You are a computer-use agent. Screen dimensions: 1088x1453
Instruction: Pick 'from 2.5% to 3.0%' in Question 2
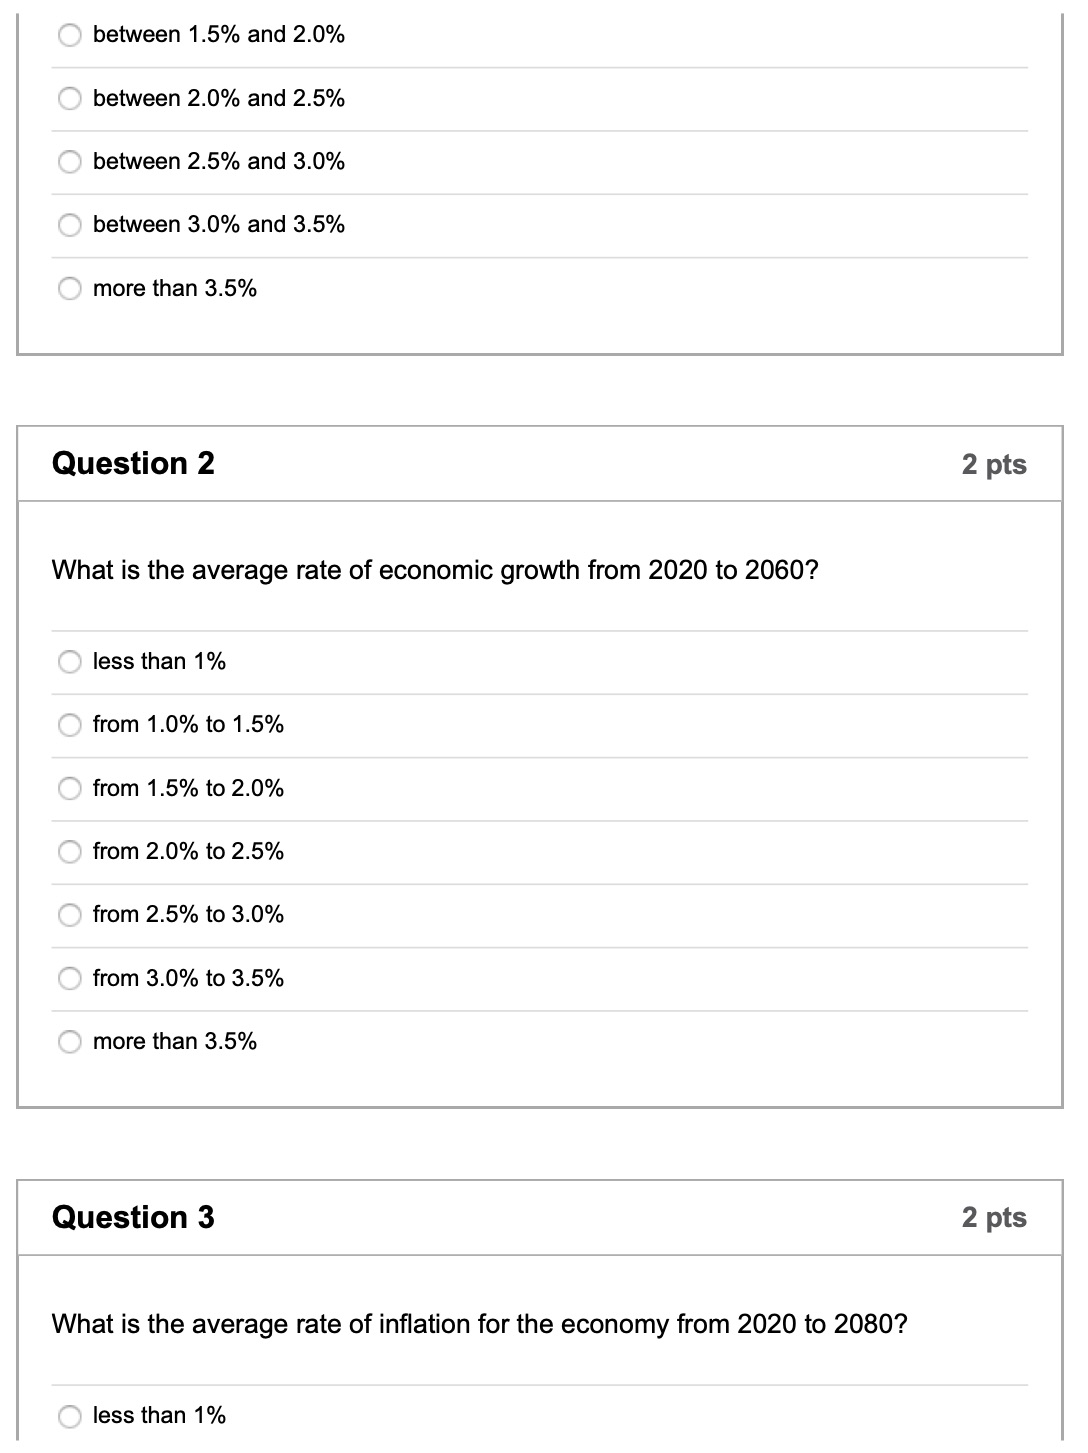pos(70,914)
